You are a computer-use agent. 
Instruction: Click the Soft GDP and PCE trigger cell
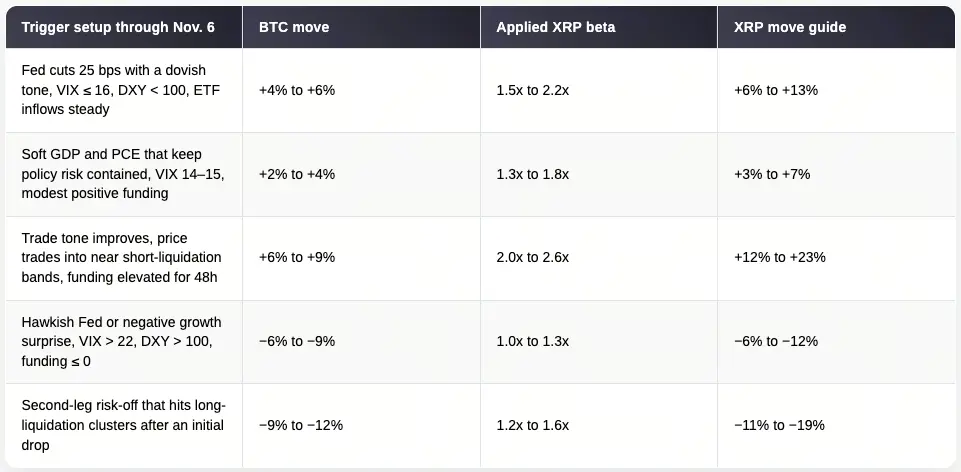click(x=121, y=174)
